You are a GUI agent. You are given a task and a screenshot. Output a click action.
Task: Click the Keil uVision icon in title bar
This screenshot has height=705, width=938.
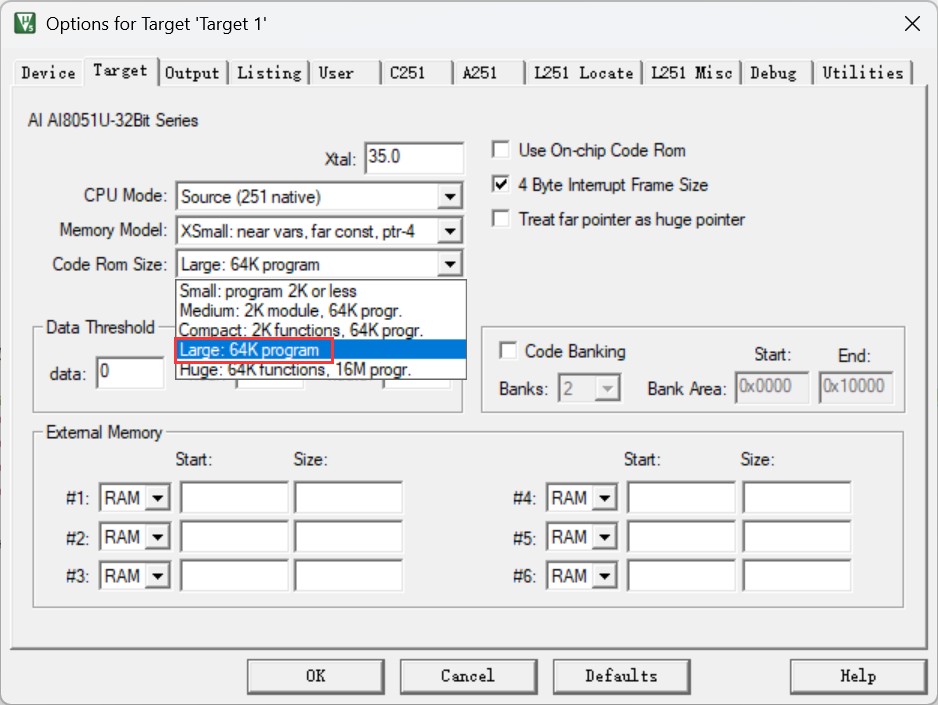point(25,23)
